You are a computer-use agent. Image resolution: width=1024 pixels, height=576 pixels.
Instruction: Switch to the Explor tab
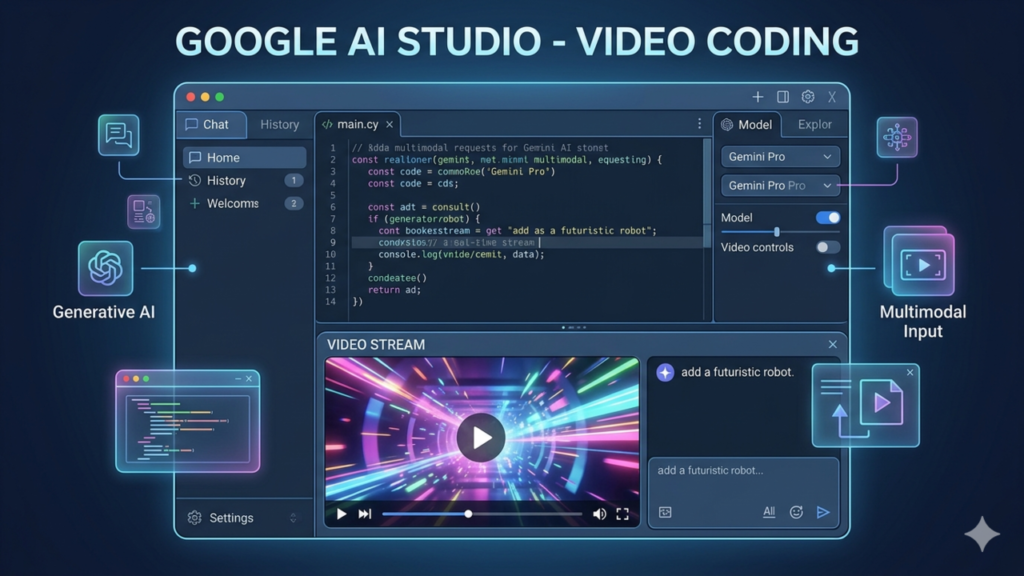click(815, 124)
